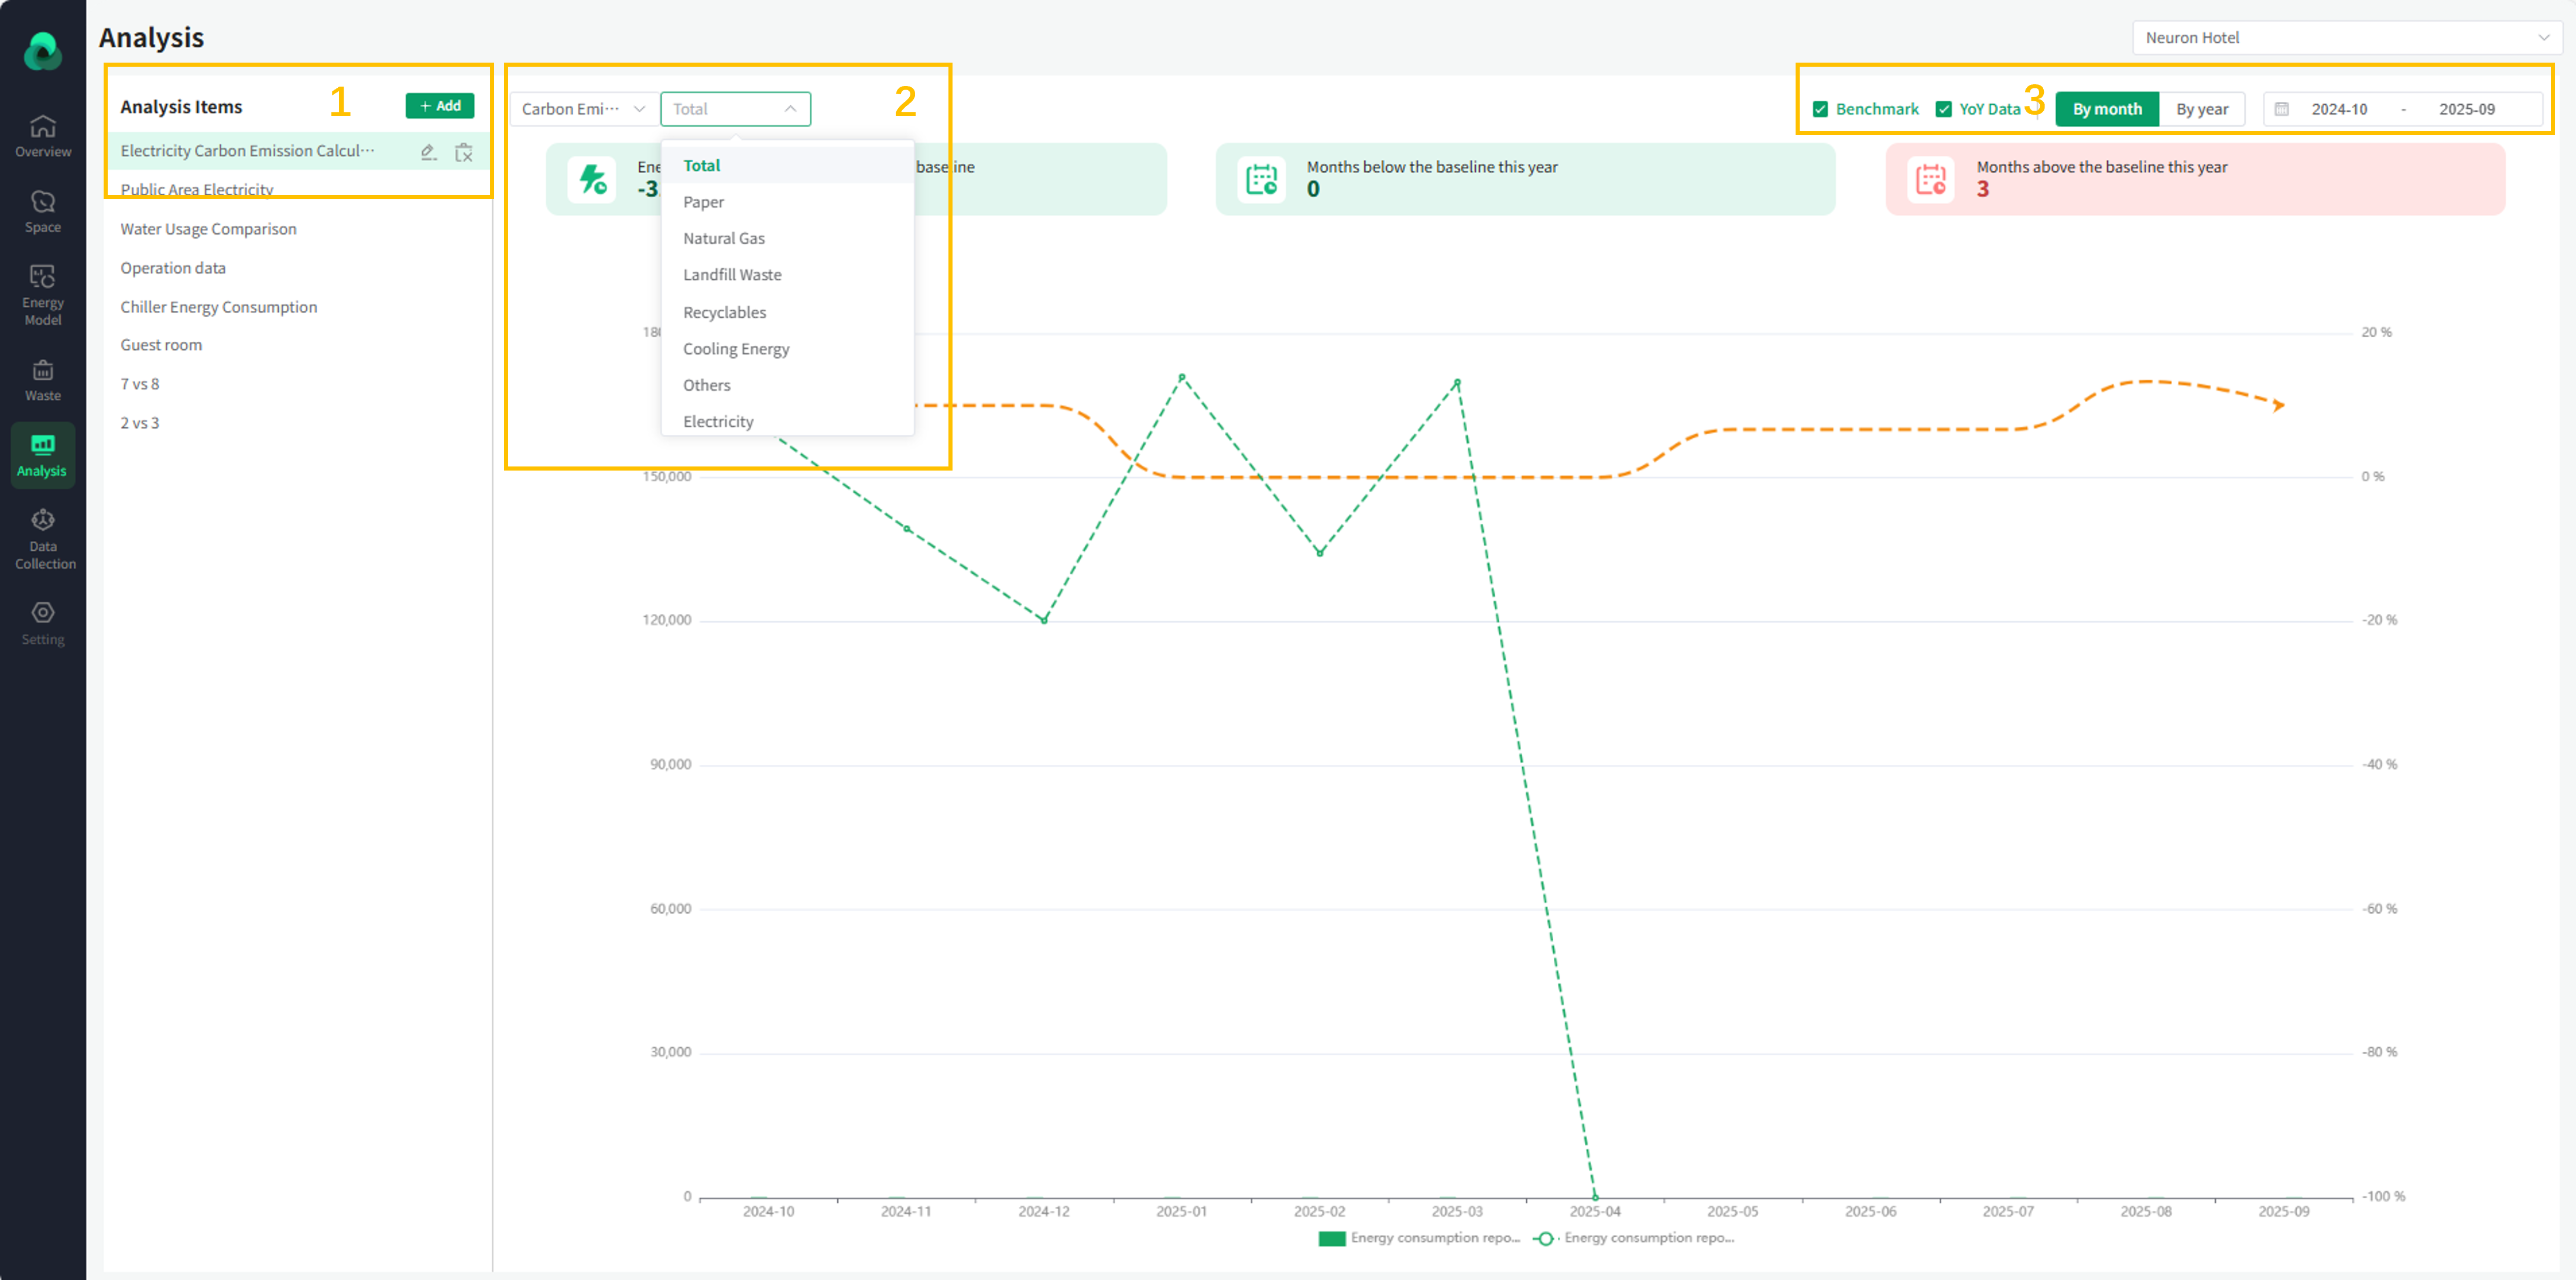
Task: Edit Electricity Carbon Emission item pencil icon
Action: click(x=428, y=152)
